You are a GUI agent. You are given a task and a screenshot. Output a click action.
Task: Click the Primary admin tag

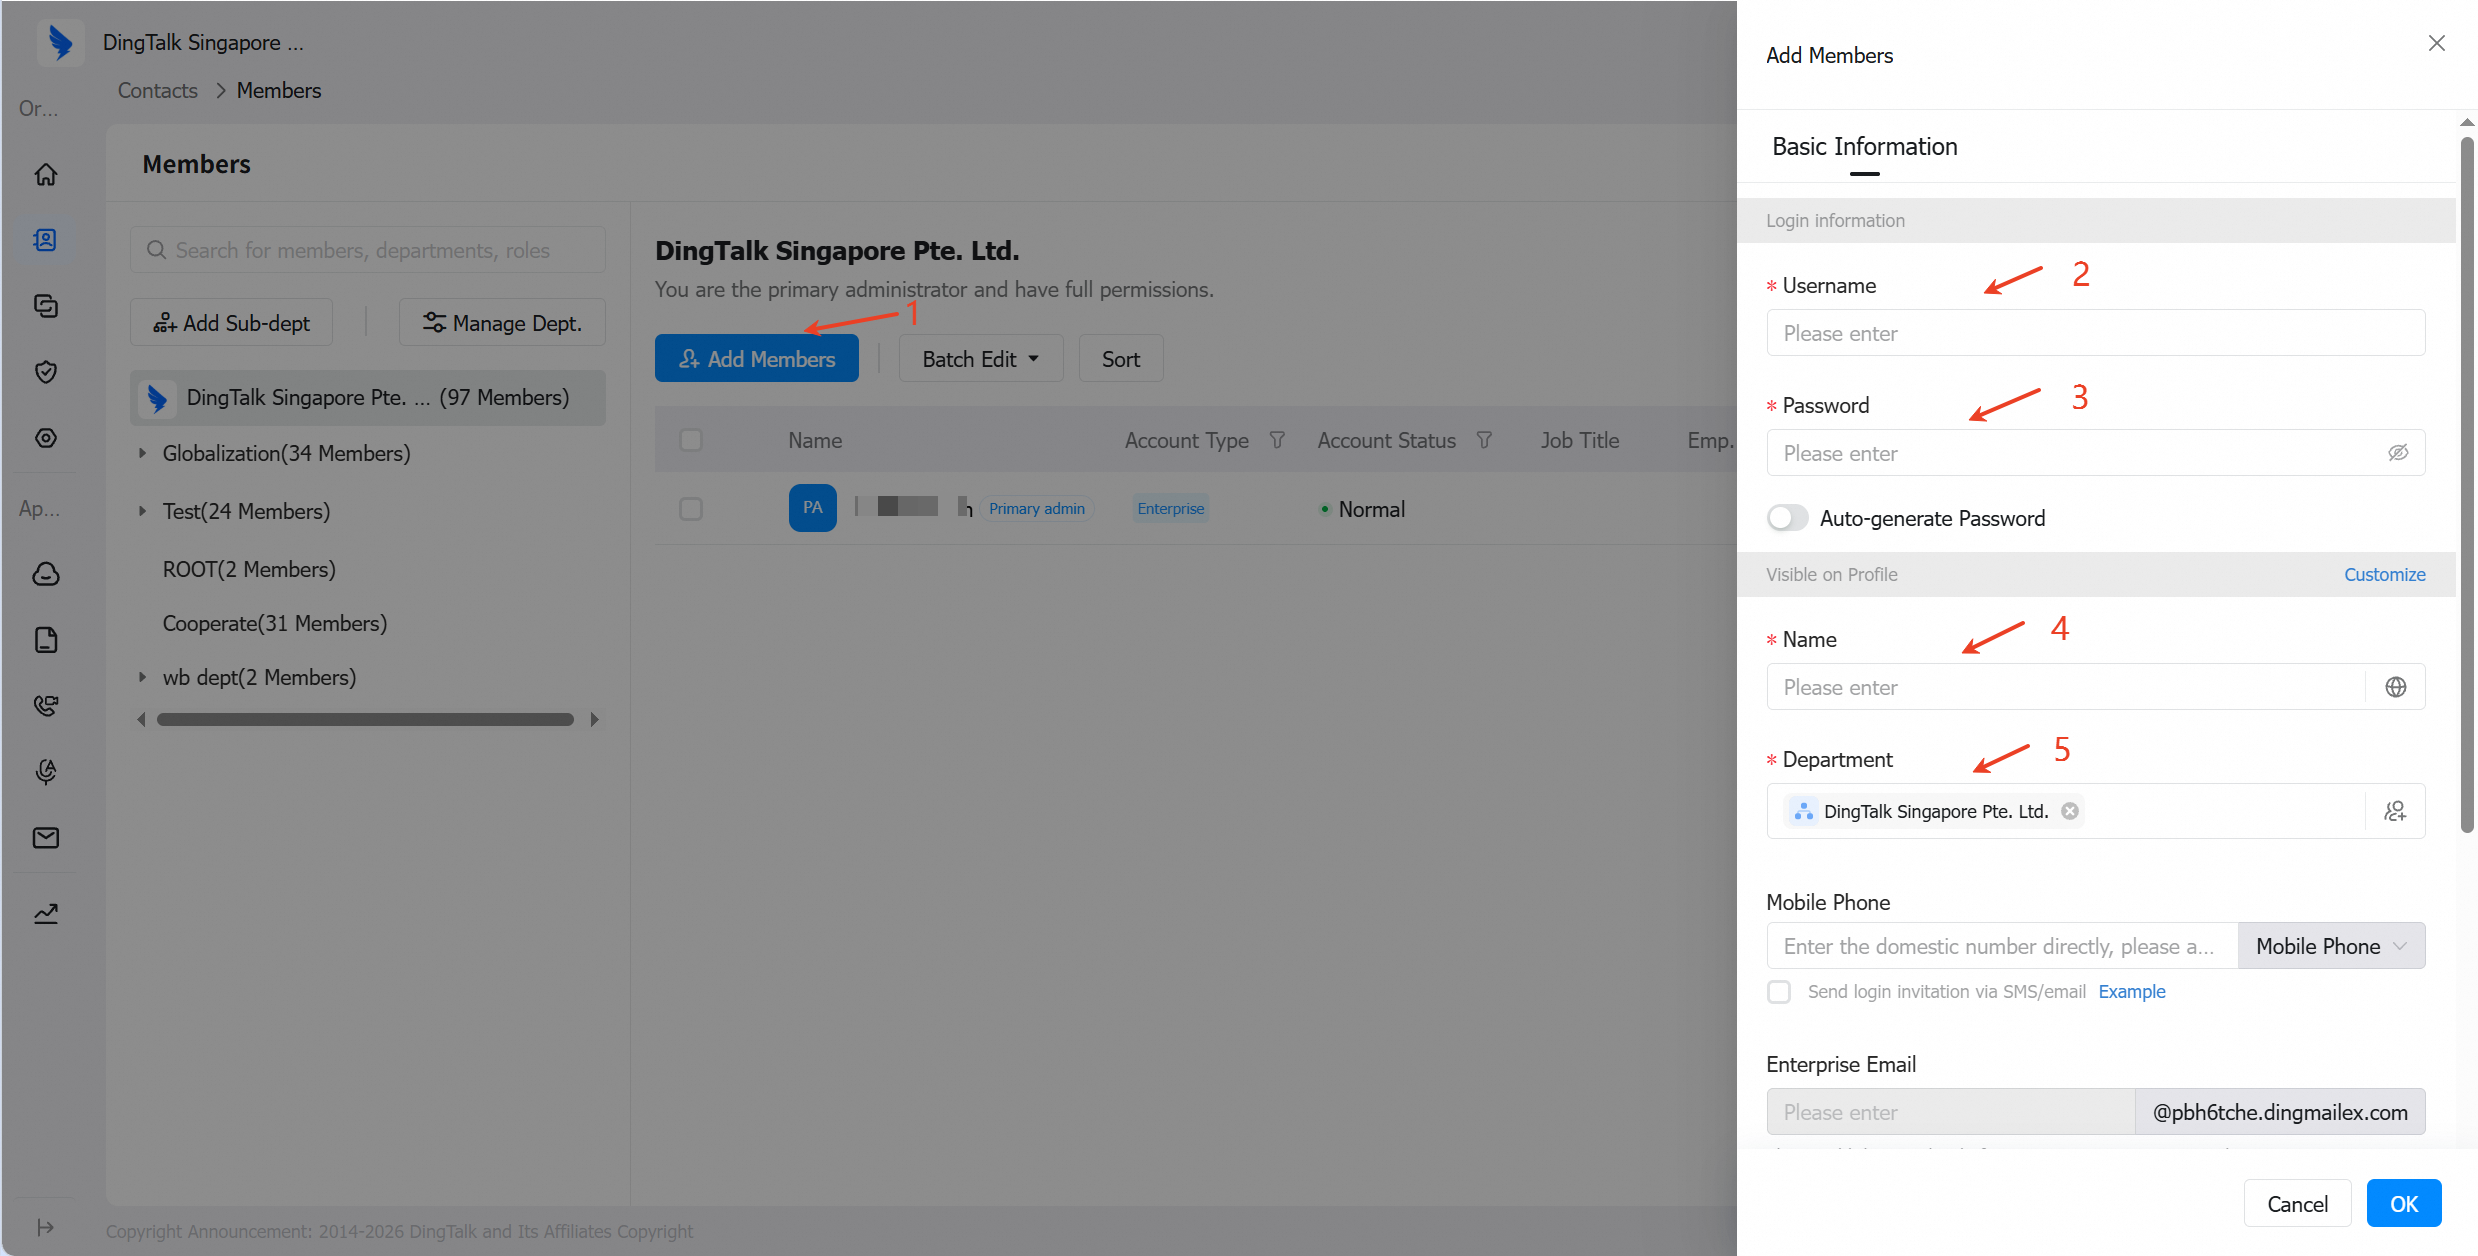[x=1037, y=509]
